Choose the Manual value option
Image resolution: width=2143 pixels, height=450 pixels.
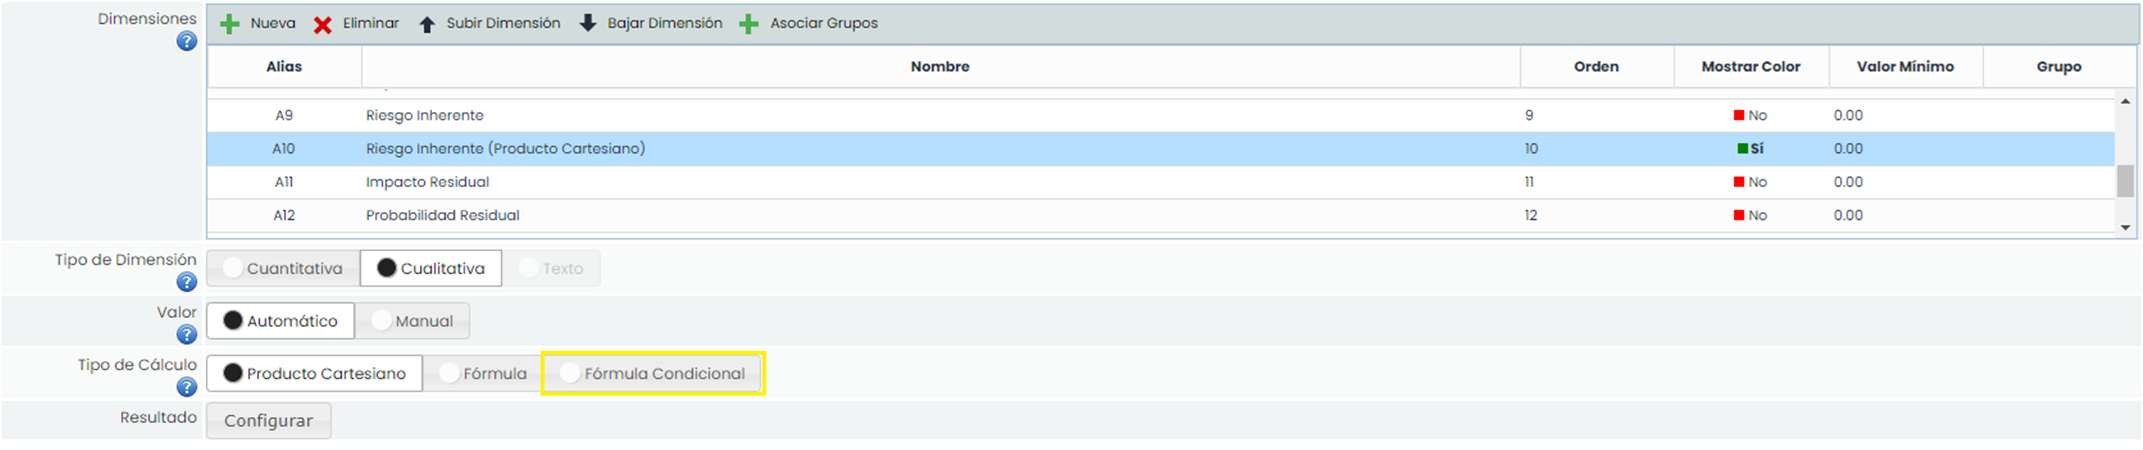pos(412,321)
